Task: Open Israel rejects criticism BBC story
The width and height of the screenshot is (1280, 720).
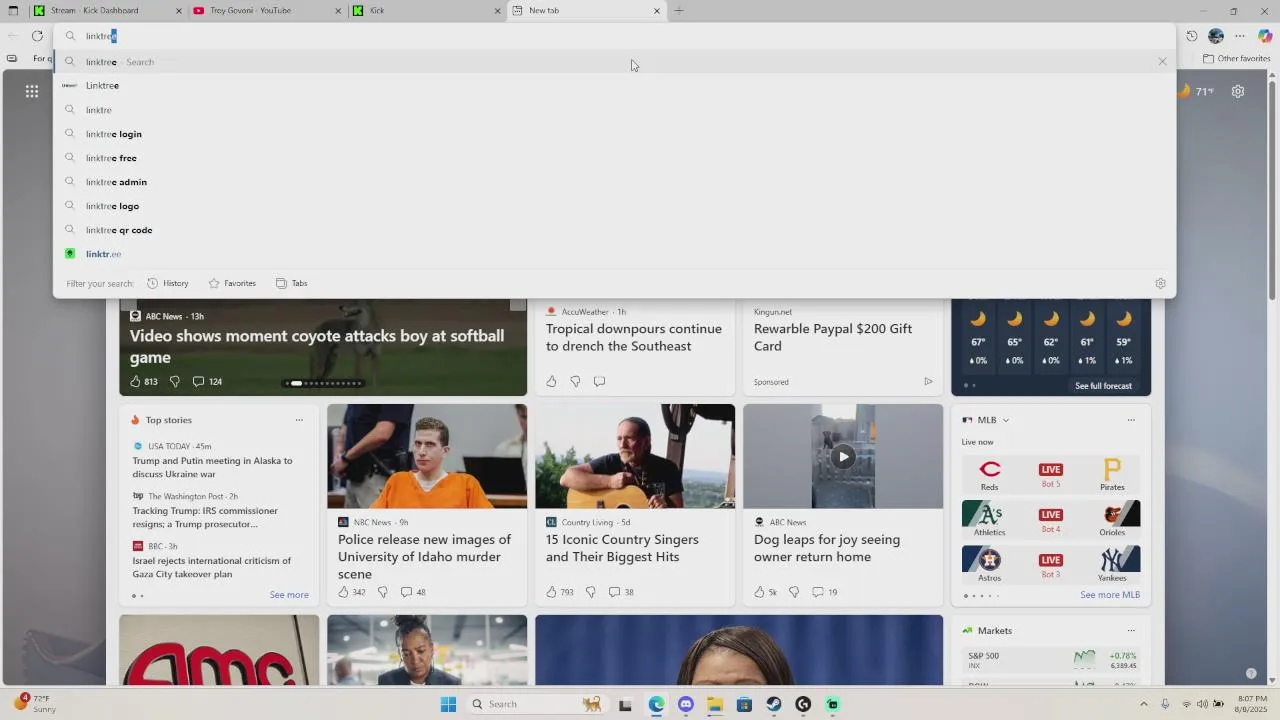Action: point(212,567)
